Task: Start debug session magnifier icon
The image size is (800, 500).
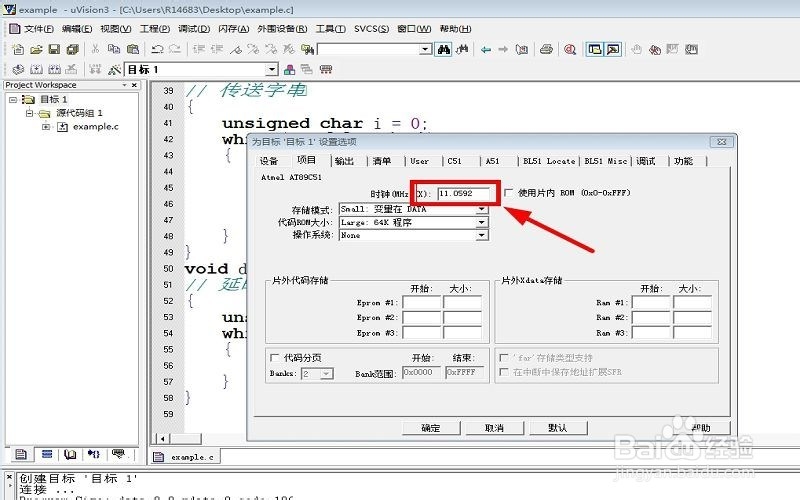Action: click(x=570, y=49)
